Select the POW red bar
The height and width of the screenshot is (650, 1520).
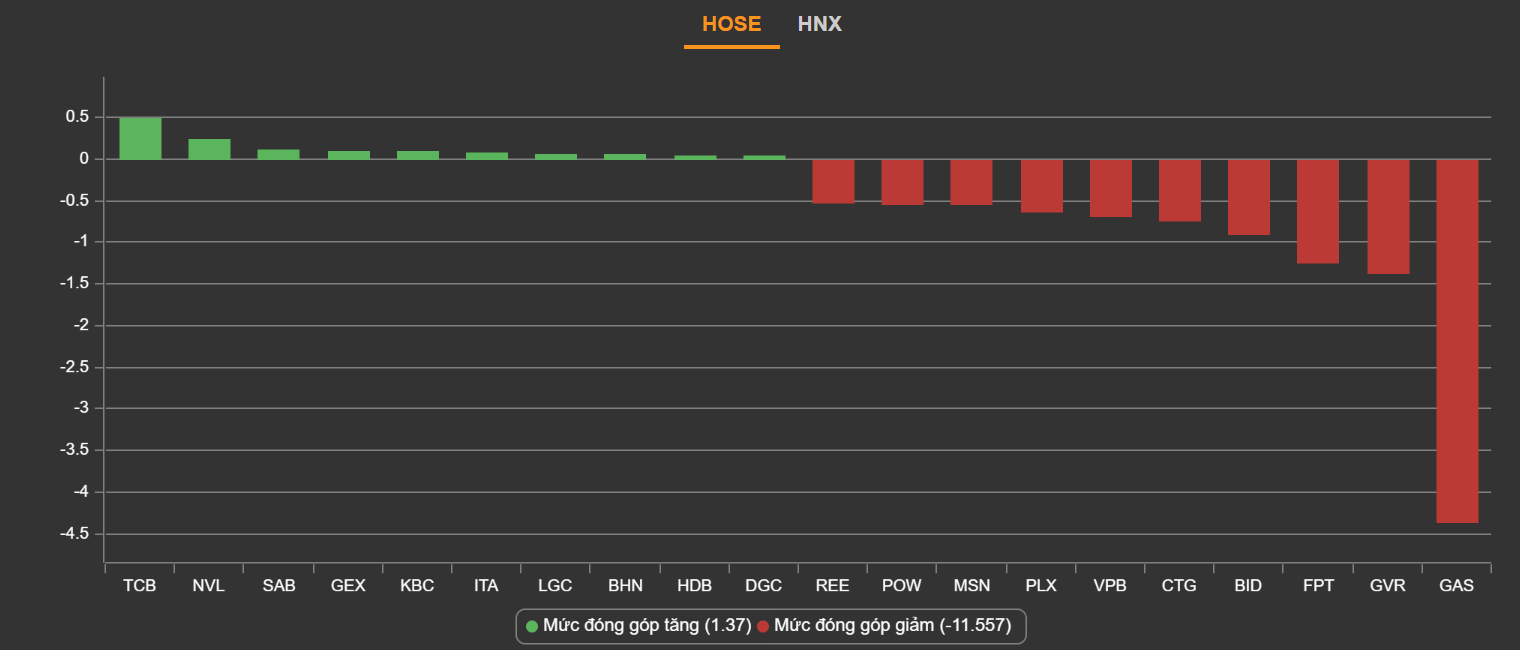[x=902, y=182]
